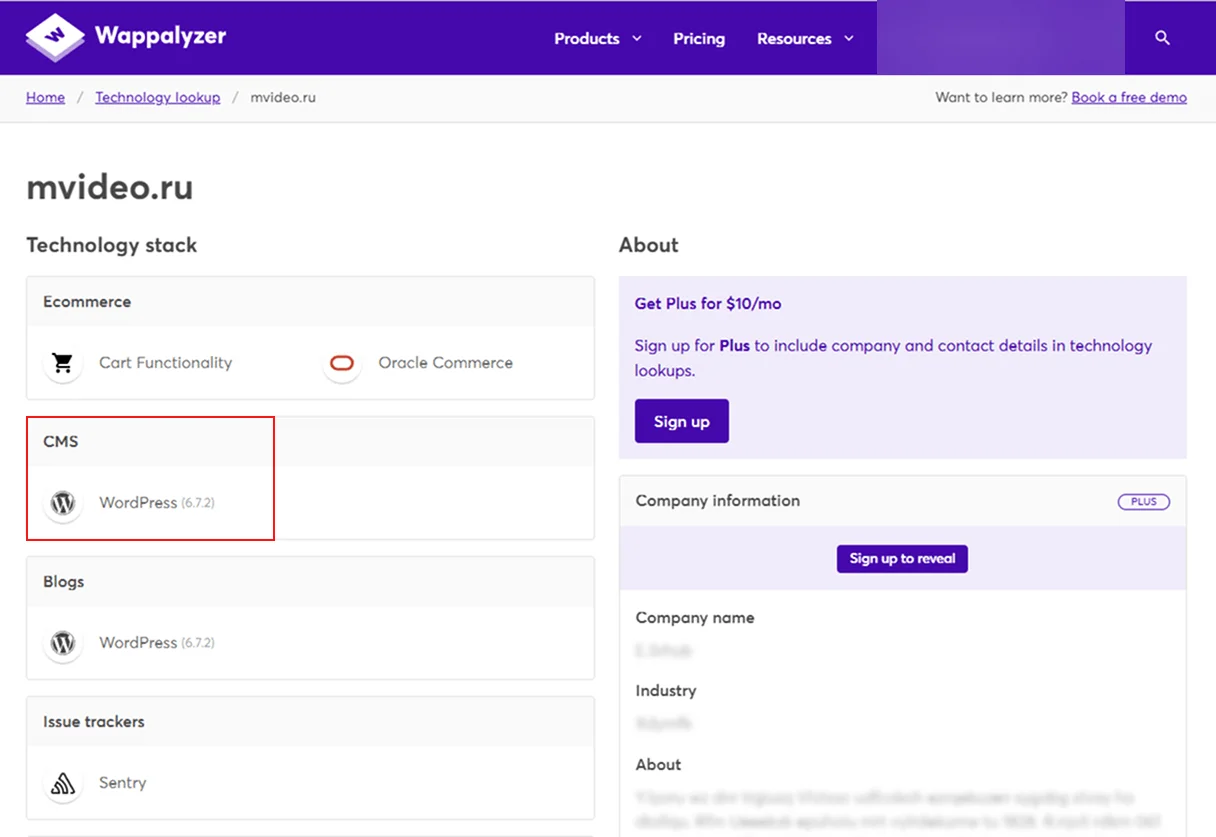Click the Wappalyzer logo icon
The height and width of the screenshot is (837, 1216).
point(55,37)
